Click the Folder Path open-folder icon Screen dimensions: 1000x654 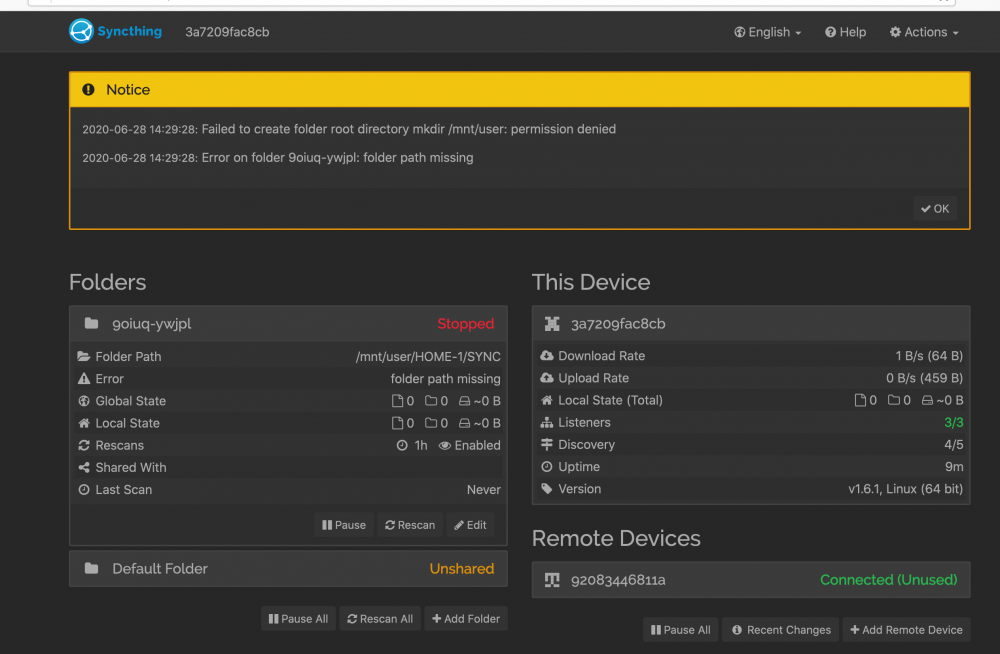(x=84, y=356)
